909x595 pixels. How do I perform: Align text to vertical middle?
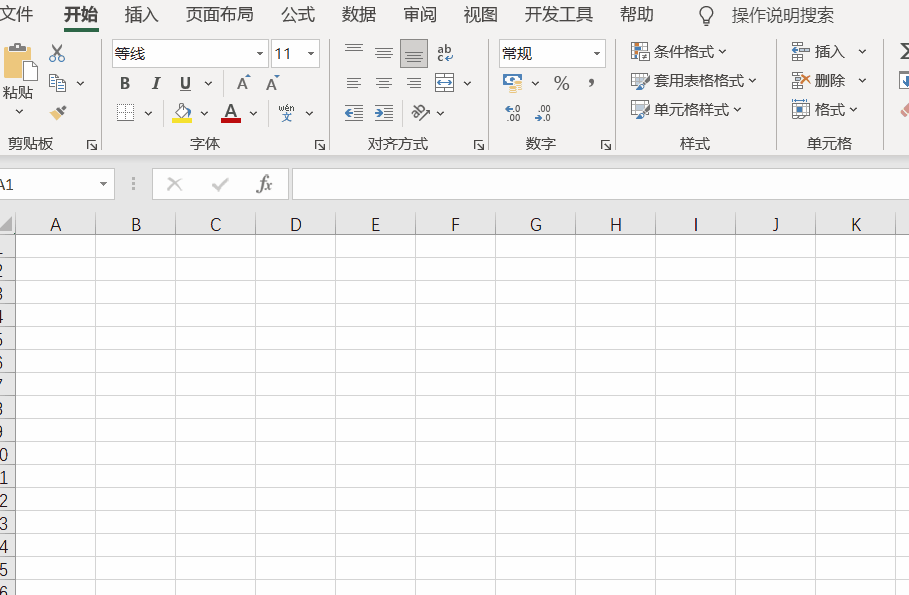click(384, 53)
